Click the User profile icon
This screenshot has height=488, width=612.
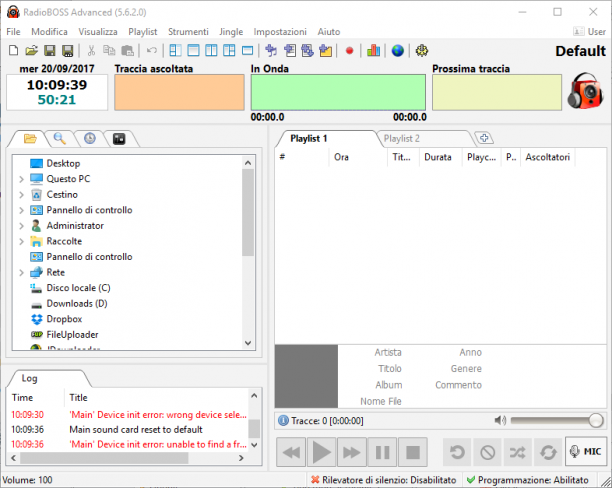pyautogui.click(x=578, y=32)
